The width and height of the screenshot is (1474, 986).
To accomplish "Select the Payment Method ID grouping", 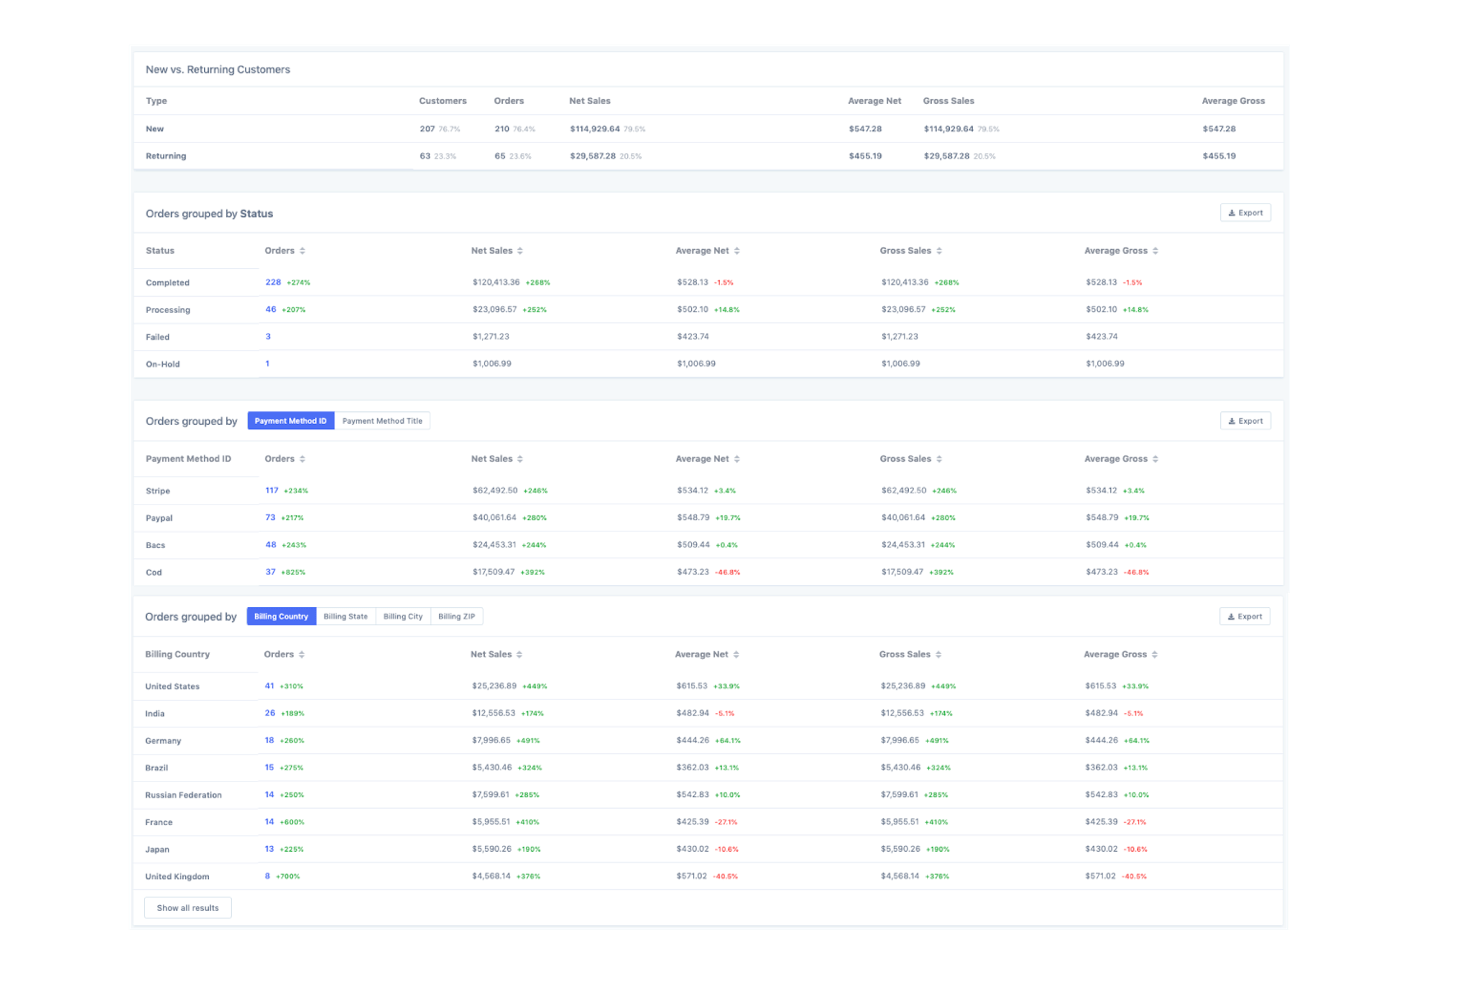I will point(290,421).
